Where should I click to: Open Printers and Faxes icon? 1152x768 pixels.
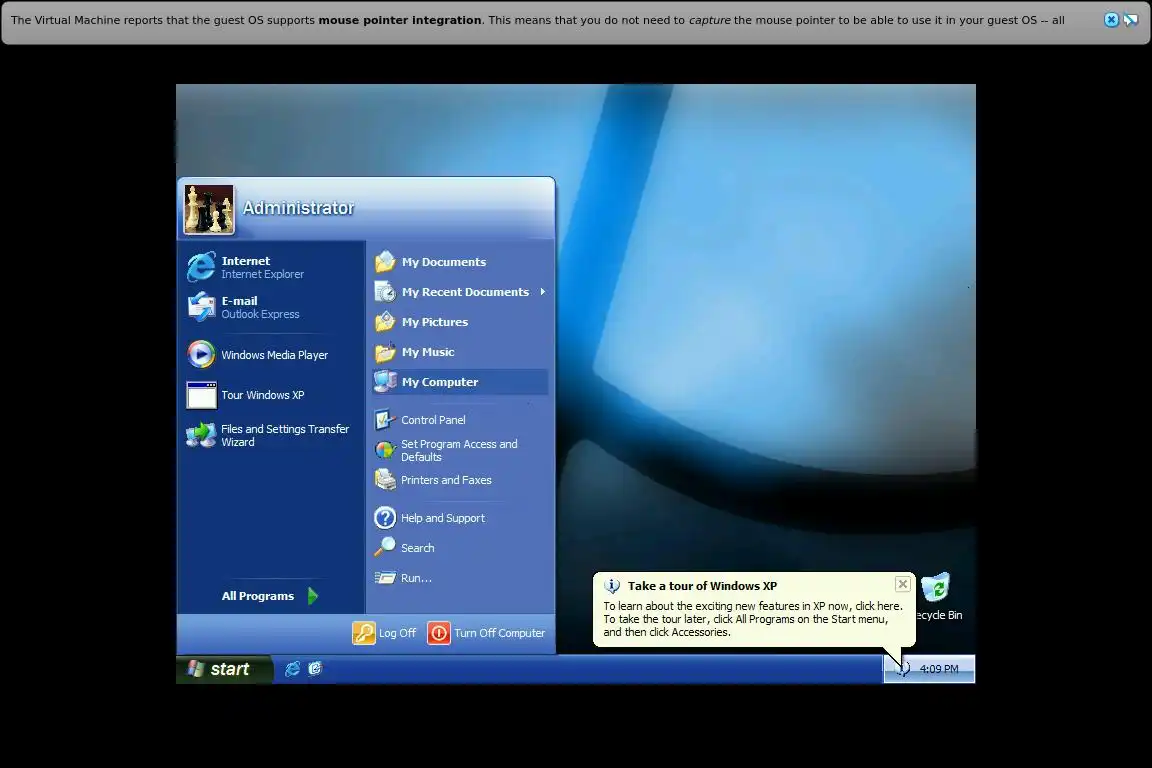385,480
